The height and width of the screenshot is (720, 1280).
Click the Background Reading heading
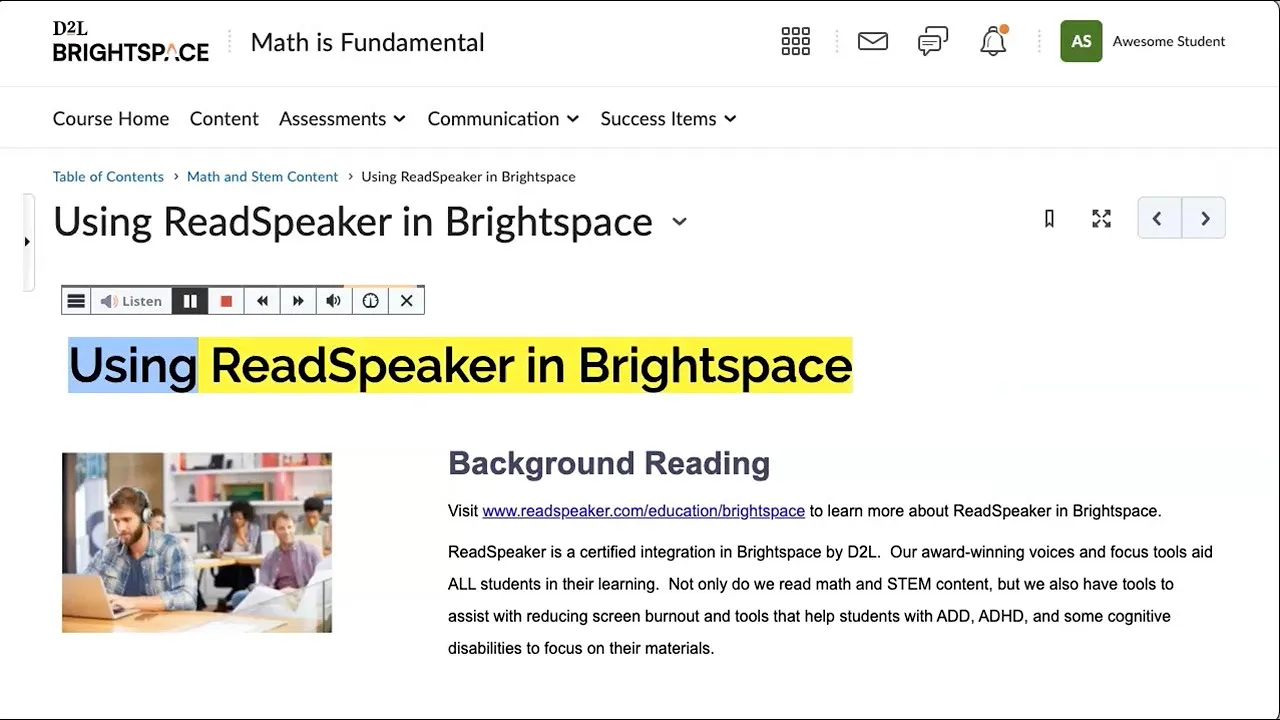[609, 463]
